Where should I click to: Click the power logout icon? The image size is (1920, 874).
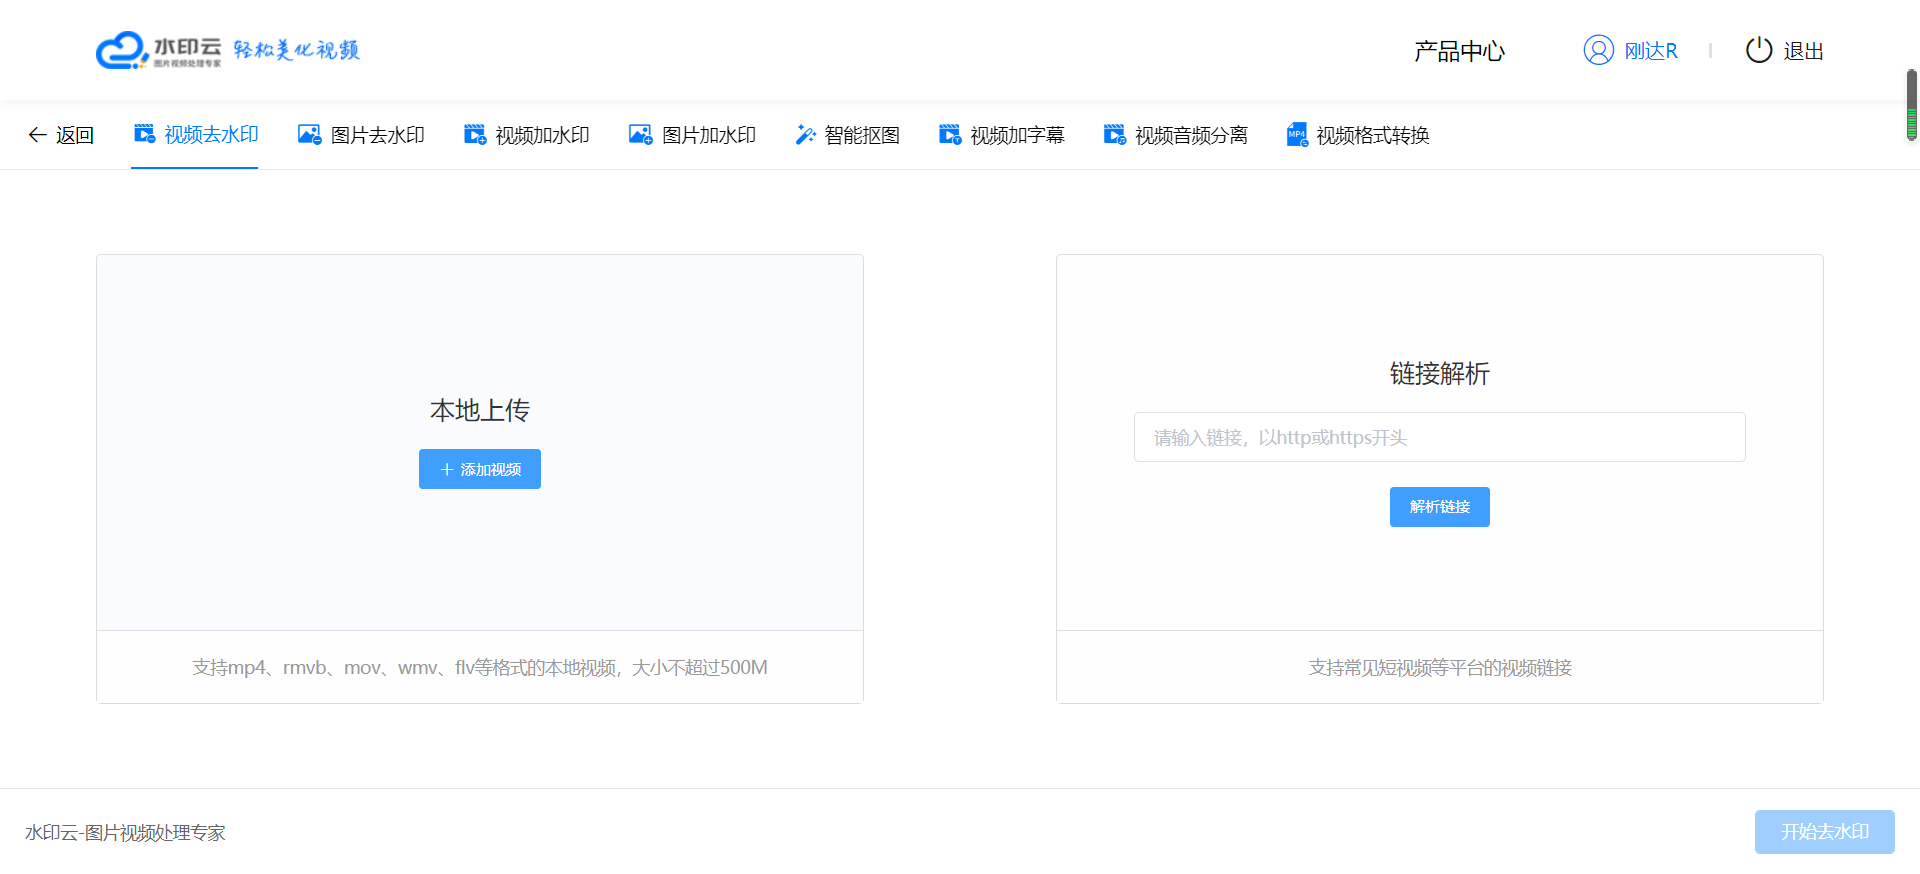1759,50
